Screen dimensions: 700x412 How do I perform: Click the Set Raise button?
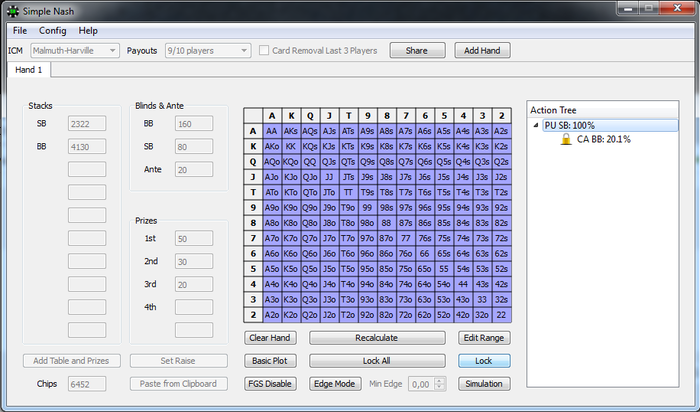click(179, 361)
